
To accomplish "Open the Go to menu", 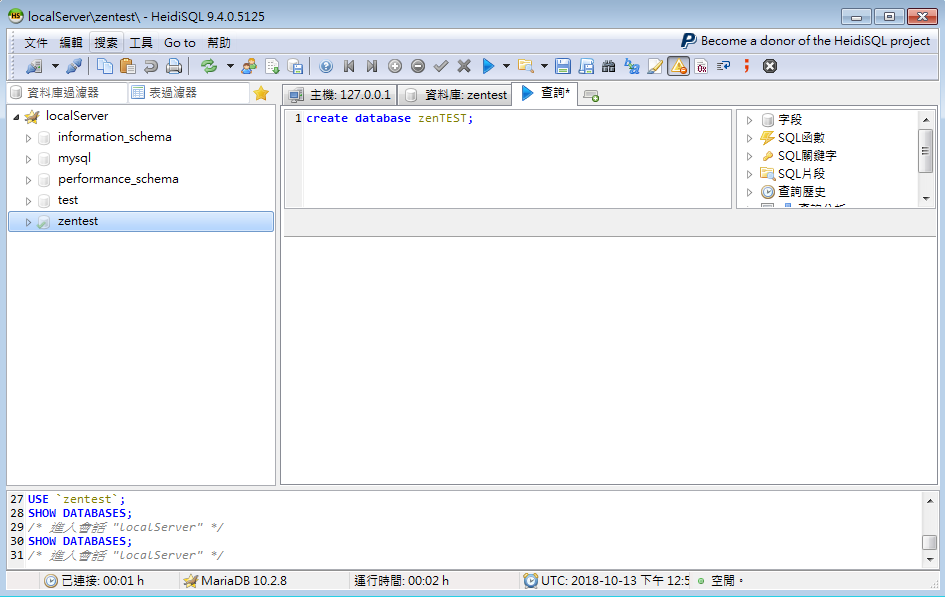I will [x=180, y=43].
